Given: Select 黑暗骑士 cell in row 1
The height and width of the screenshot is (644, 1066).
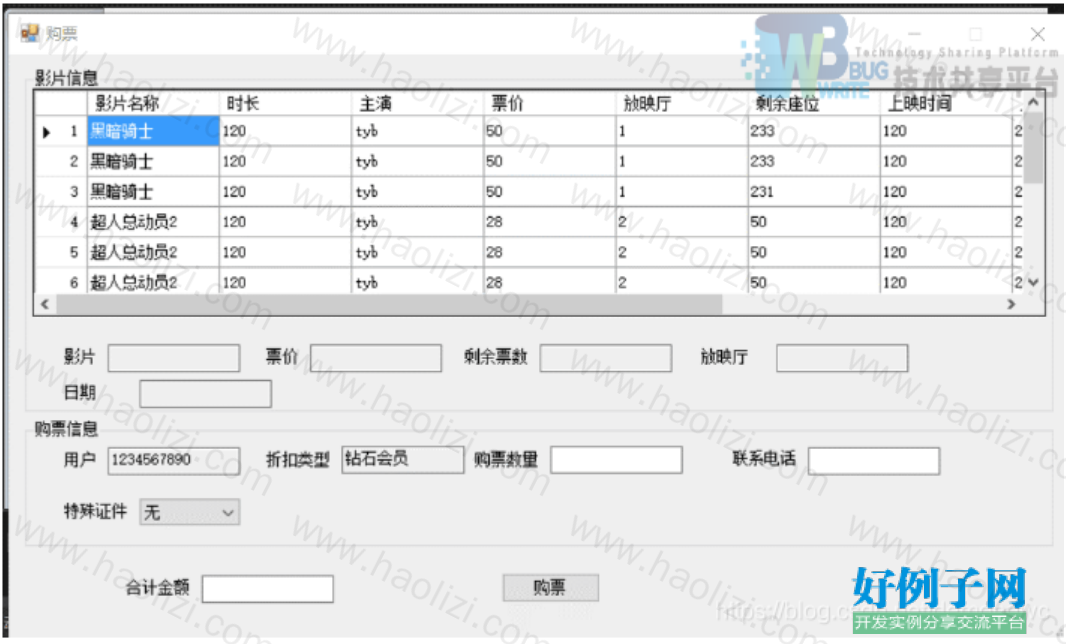Looking at the screenshot, I should pyautogui.click(x=153, y=131).
